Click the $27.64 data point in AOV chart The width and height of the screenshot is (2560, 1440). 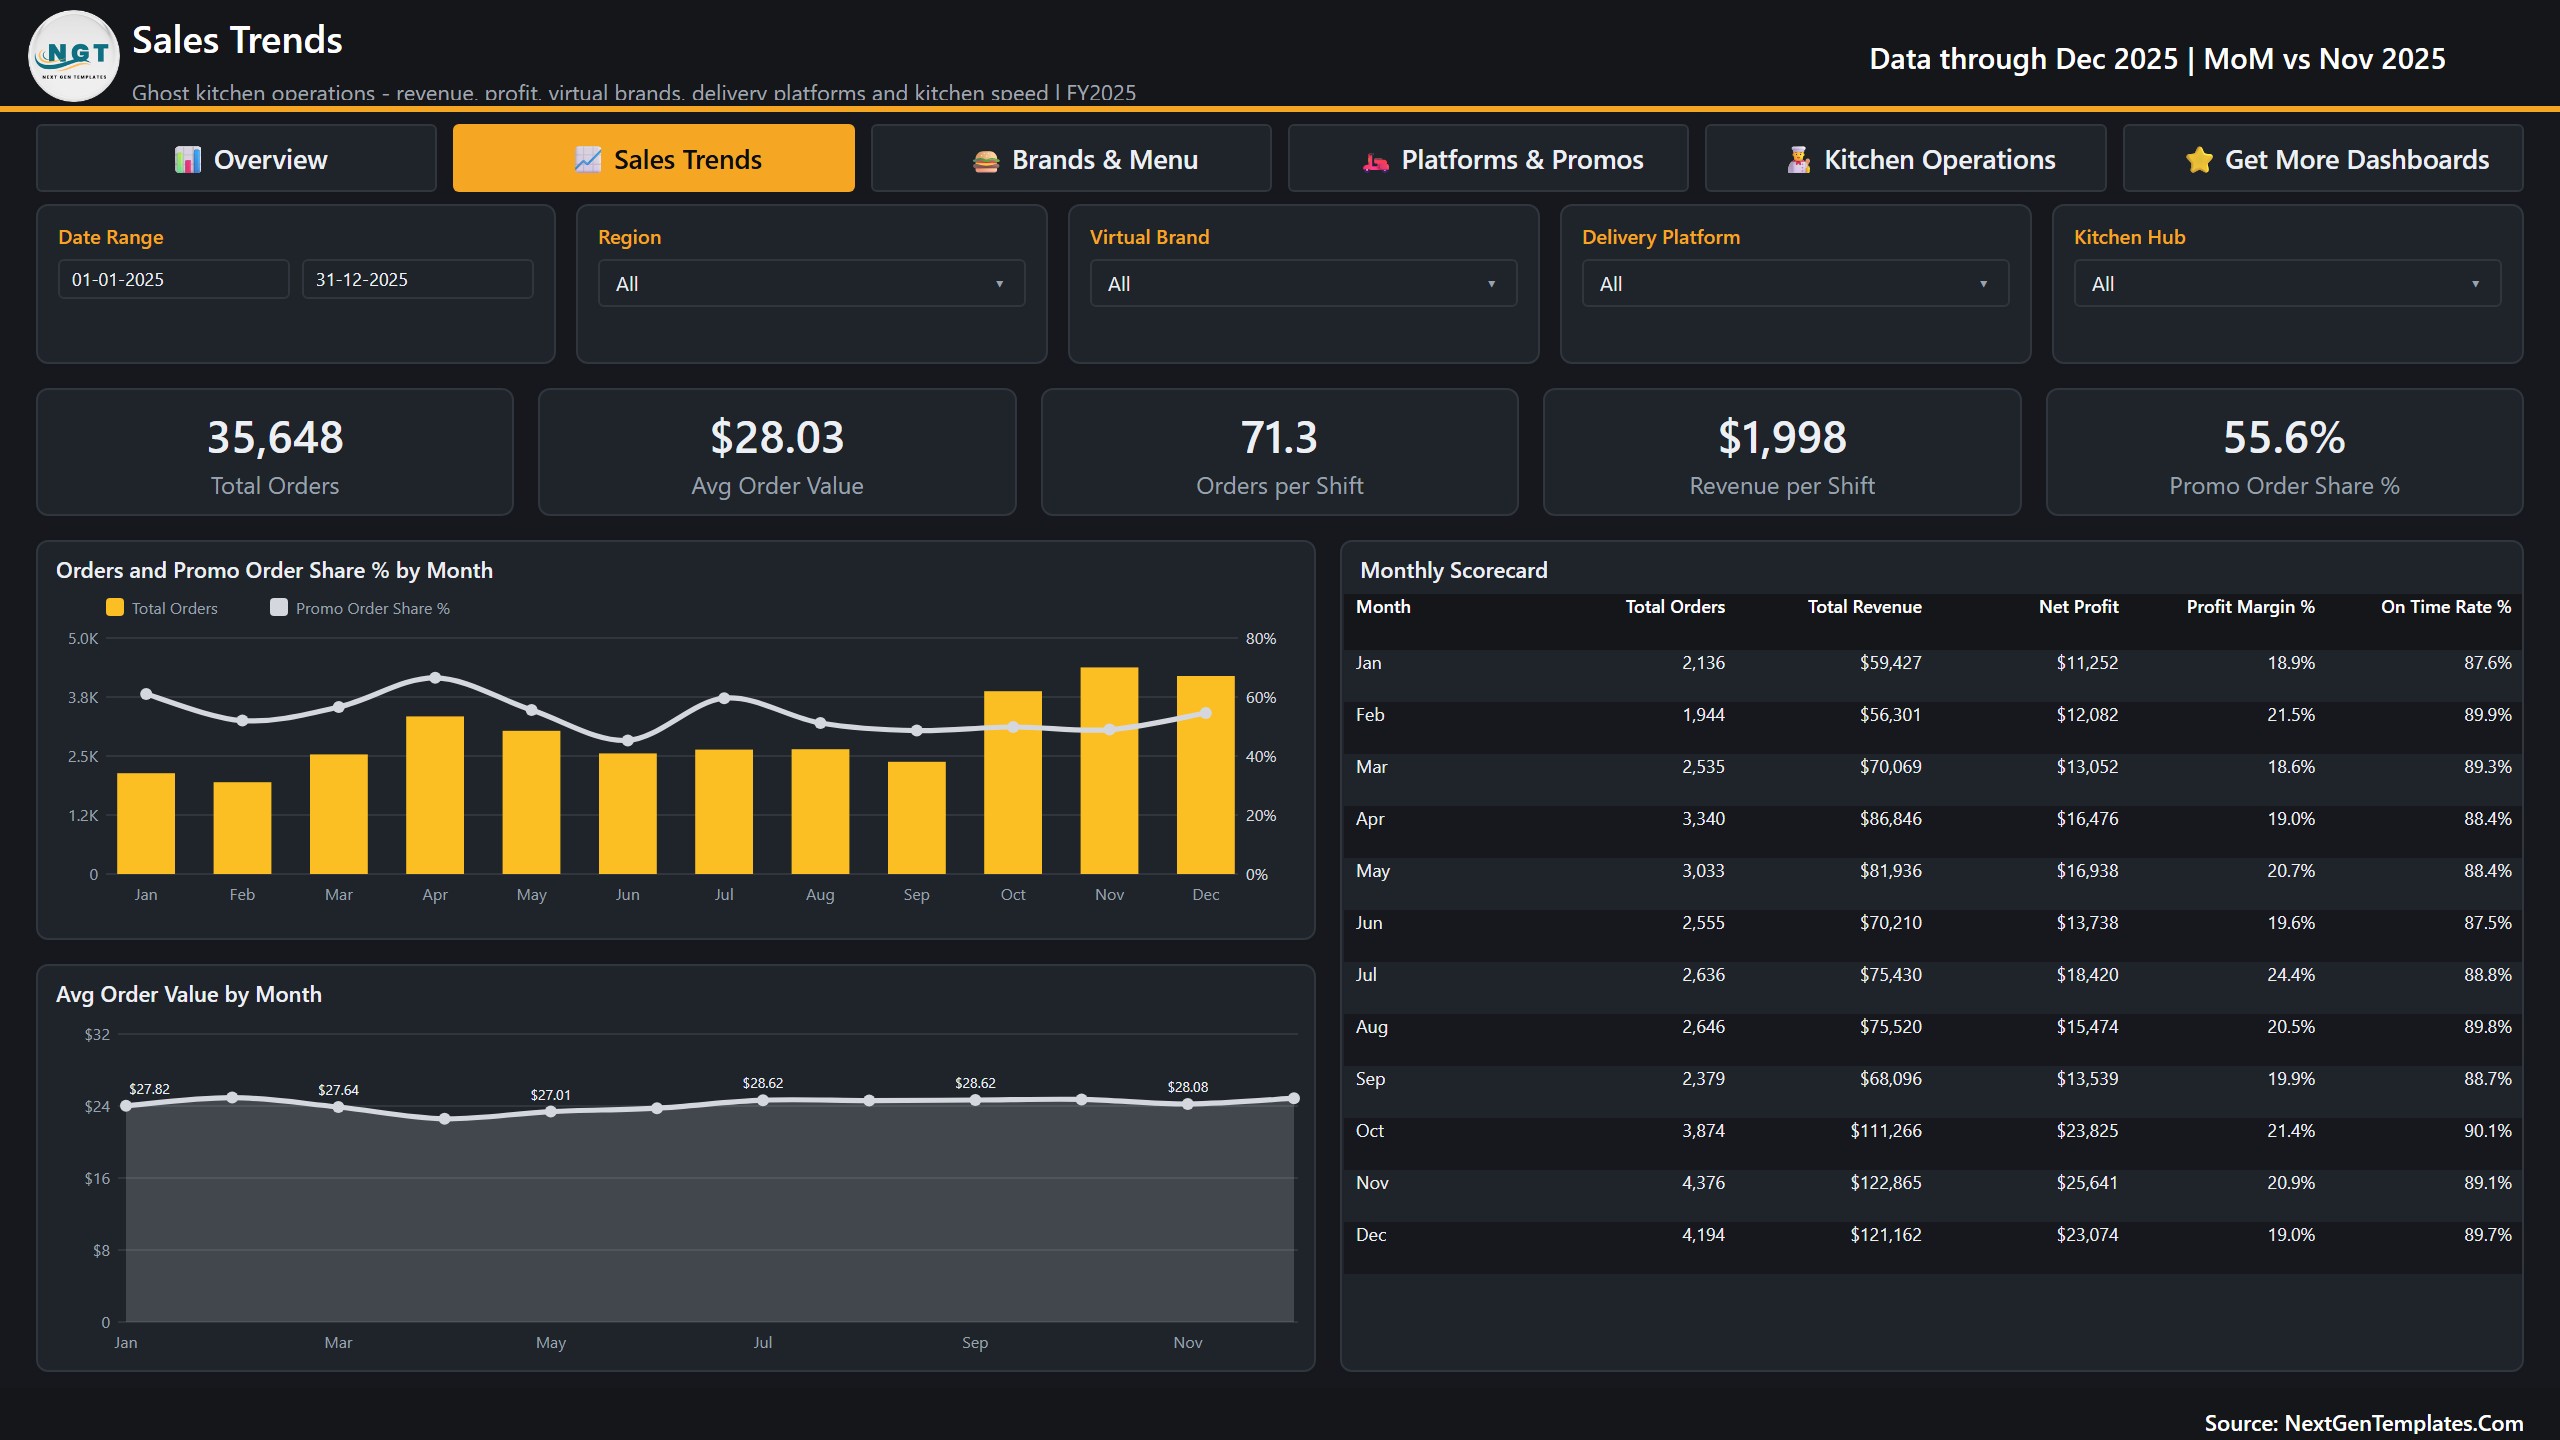click(338, 1107)
